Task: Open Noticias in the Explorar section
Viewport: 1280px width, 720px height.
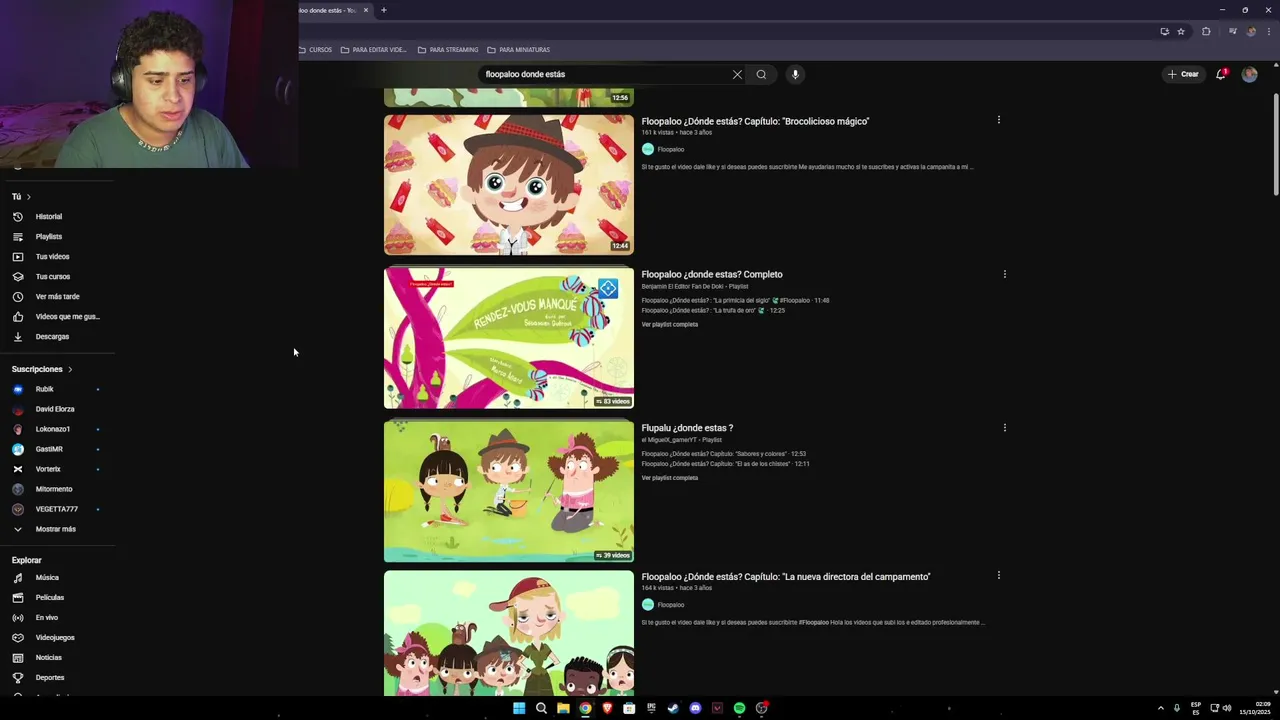Action: click(x=48, y=658)
